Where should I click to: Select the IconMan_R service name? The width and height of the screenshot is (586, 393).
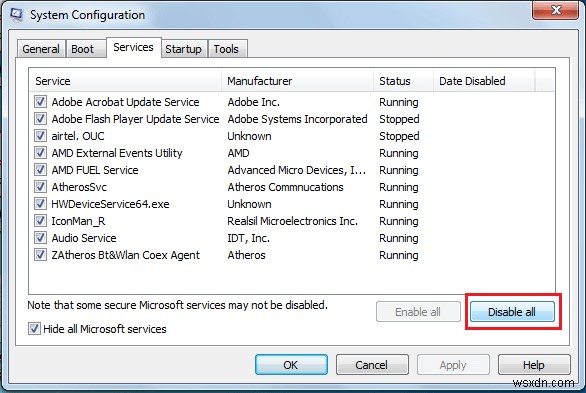click(78, 221)
